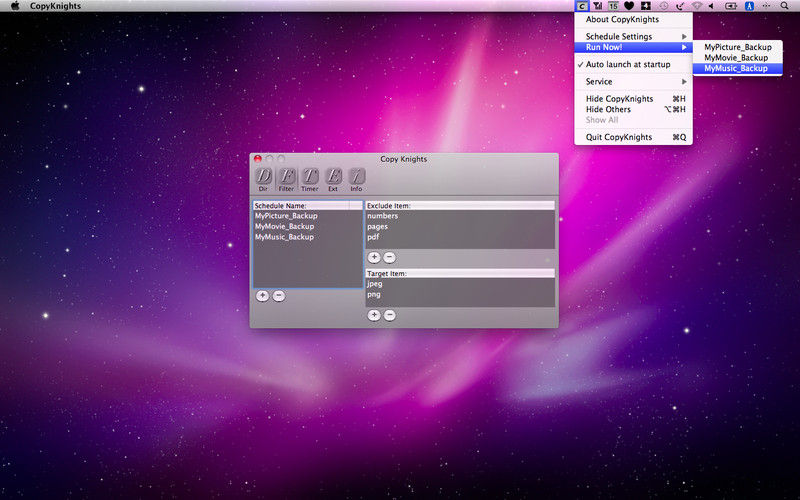Click the Target Item column header

click(460, 273)
